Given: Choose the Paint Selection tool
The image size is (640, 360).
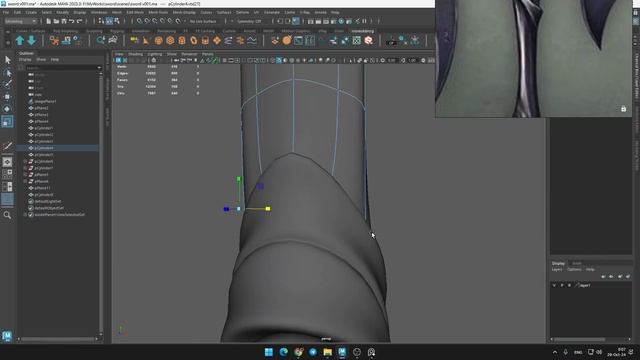Looking at the screenshot, I should pos(7,84).
